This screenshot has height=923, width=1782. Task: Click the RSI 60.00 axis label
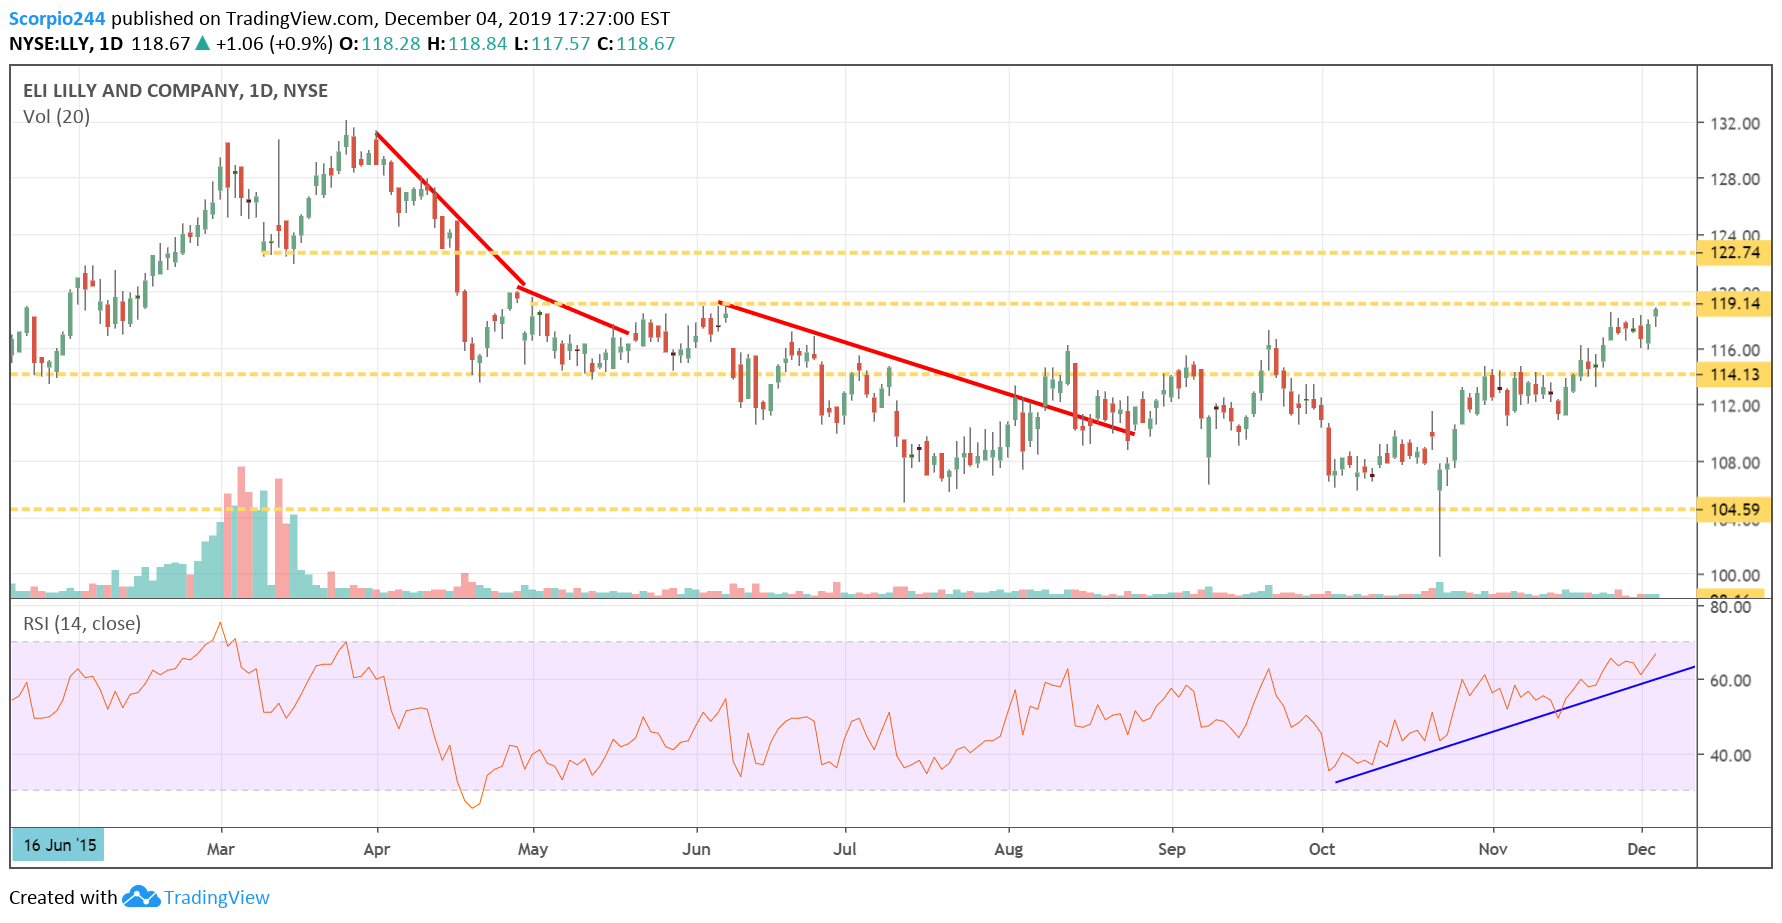point(1731,681)
